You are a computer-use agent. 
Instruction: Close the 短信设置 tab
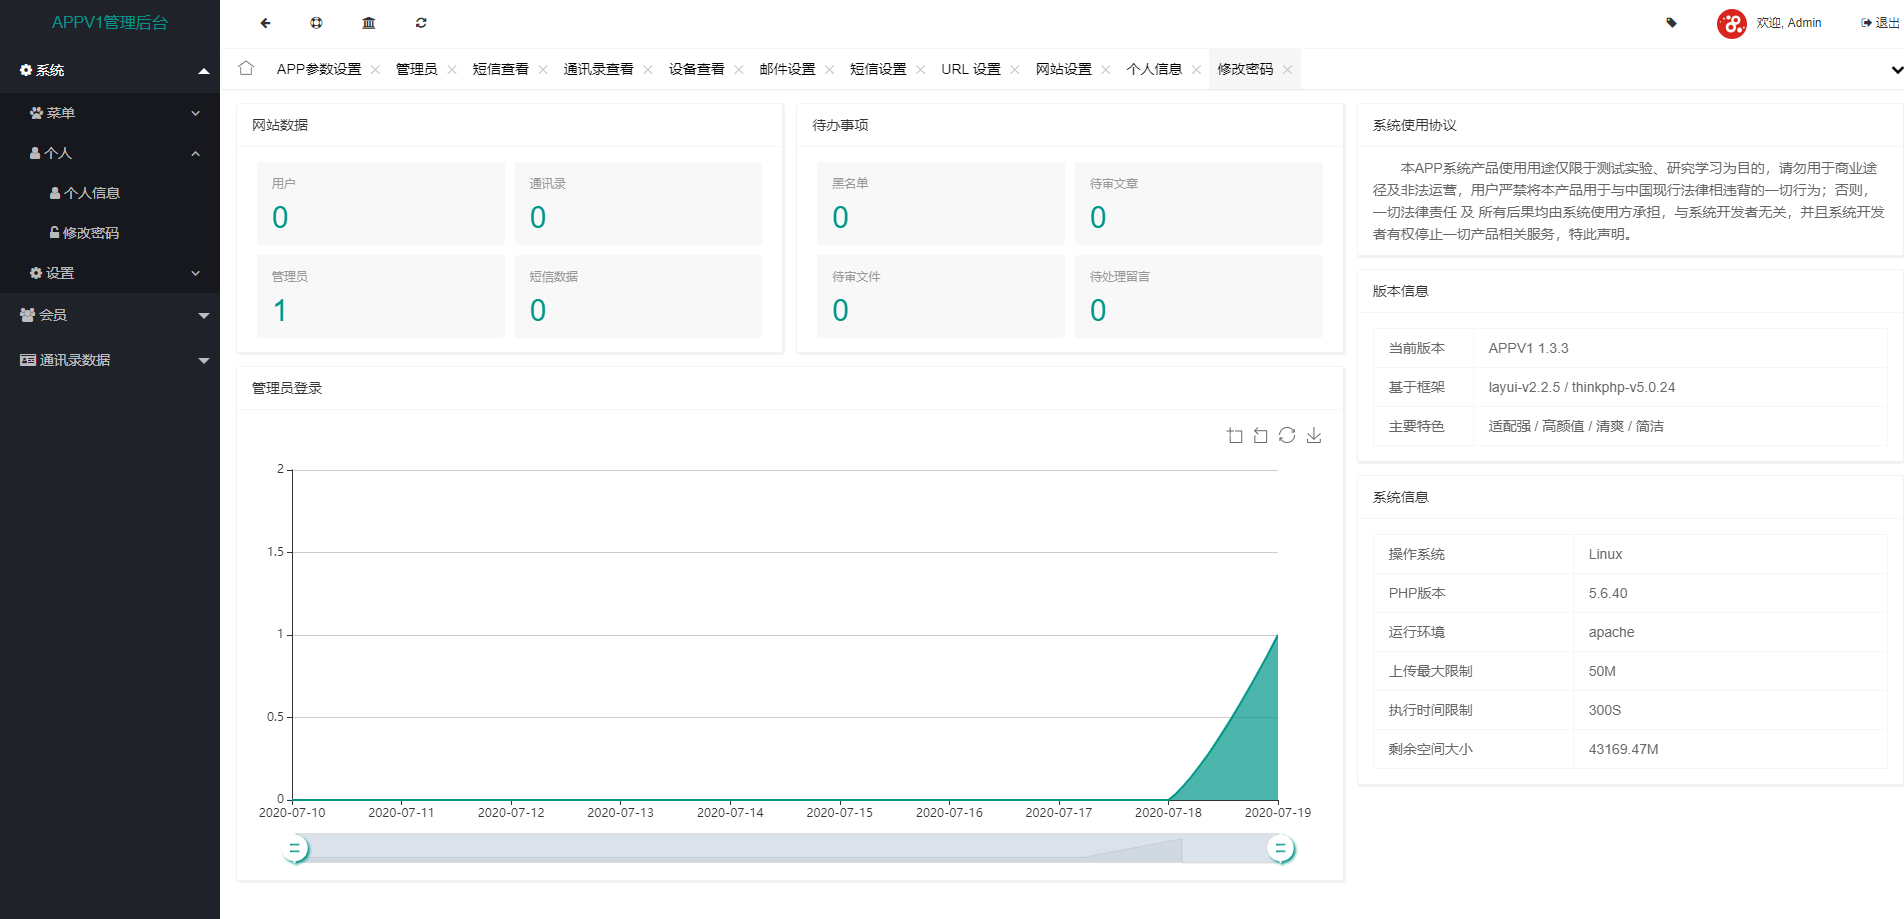click(920, 70)
